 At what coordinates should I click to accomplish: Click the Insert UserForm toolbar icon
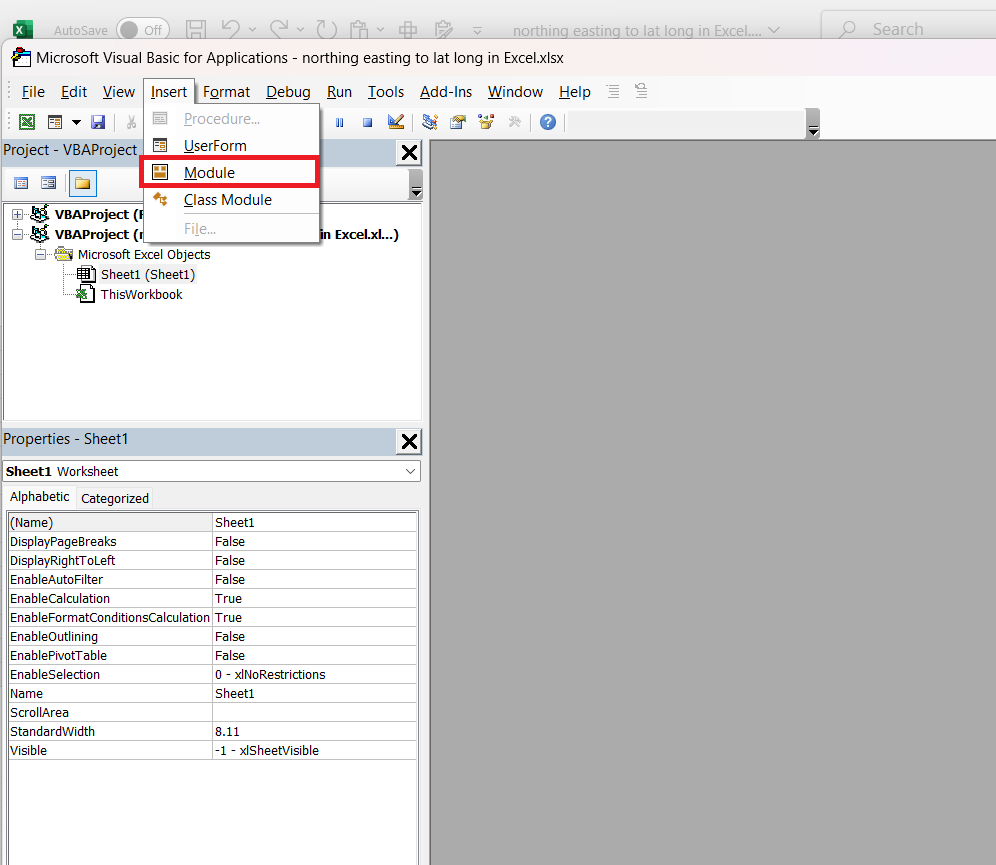tap(55, 122)
